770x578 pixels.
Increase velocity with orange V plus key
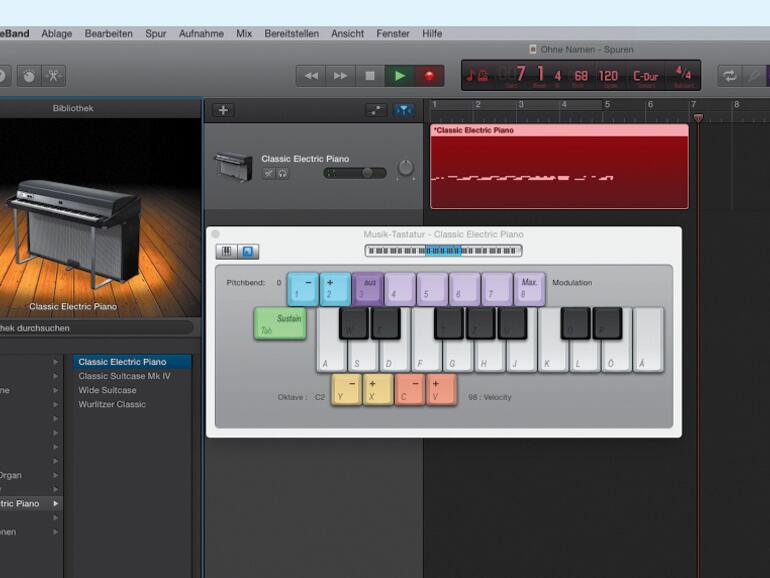point(441,389)
